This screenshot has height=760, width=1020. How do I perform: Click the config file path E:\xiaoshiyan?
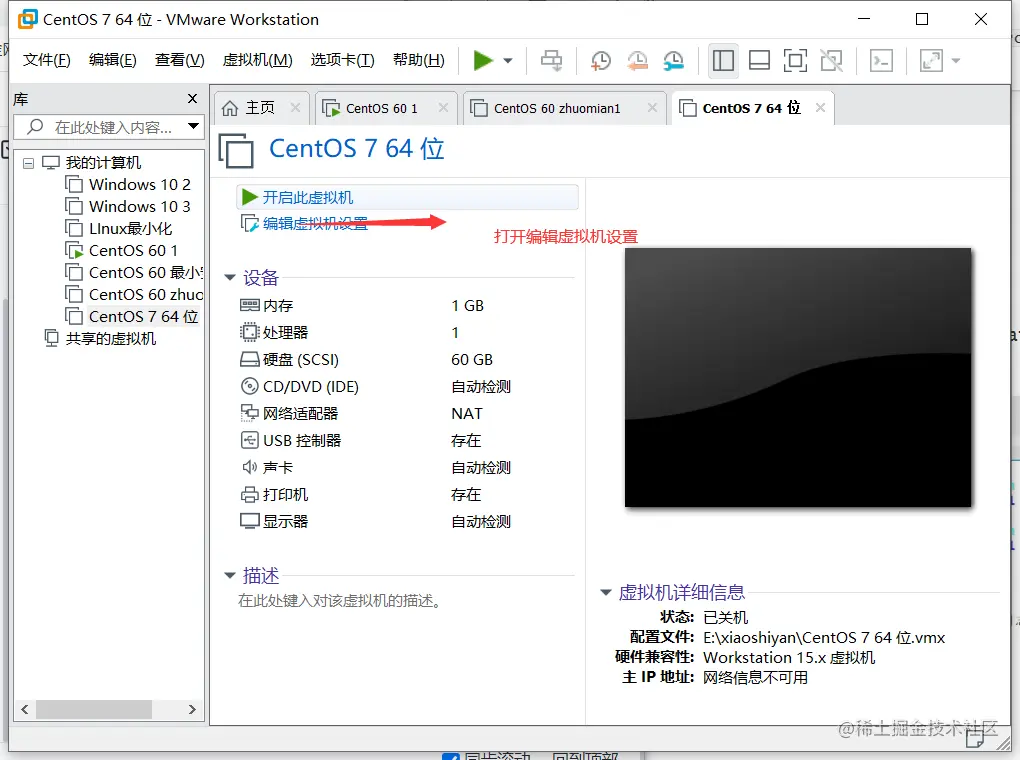[824, 638]
